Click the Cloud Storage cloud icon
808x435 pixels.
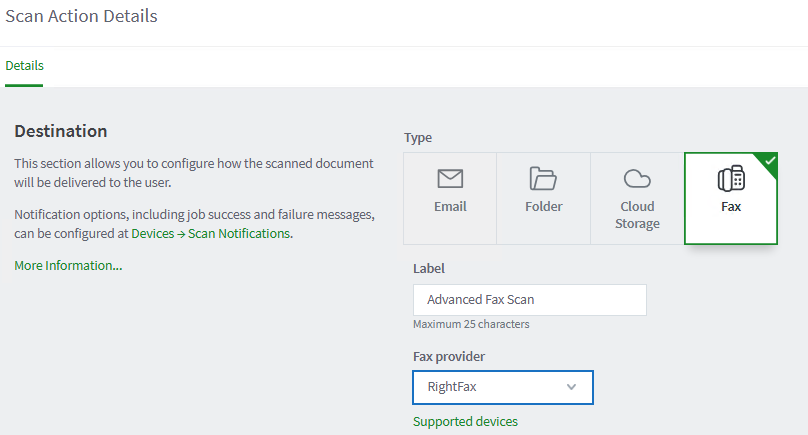637,179
